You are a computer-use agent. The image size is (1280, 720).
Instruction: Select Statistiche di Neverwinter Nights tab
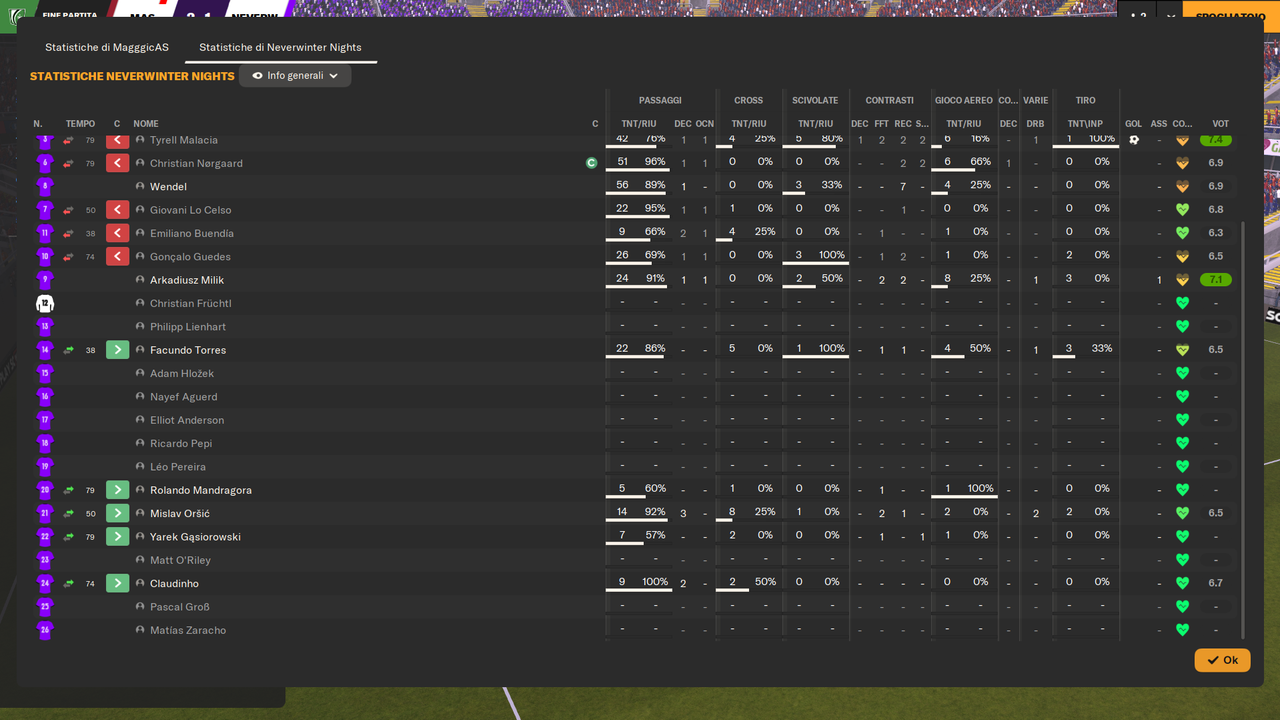(x=280, y=47)
